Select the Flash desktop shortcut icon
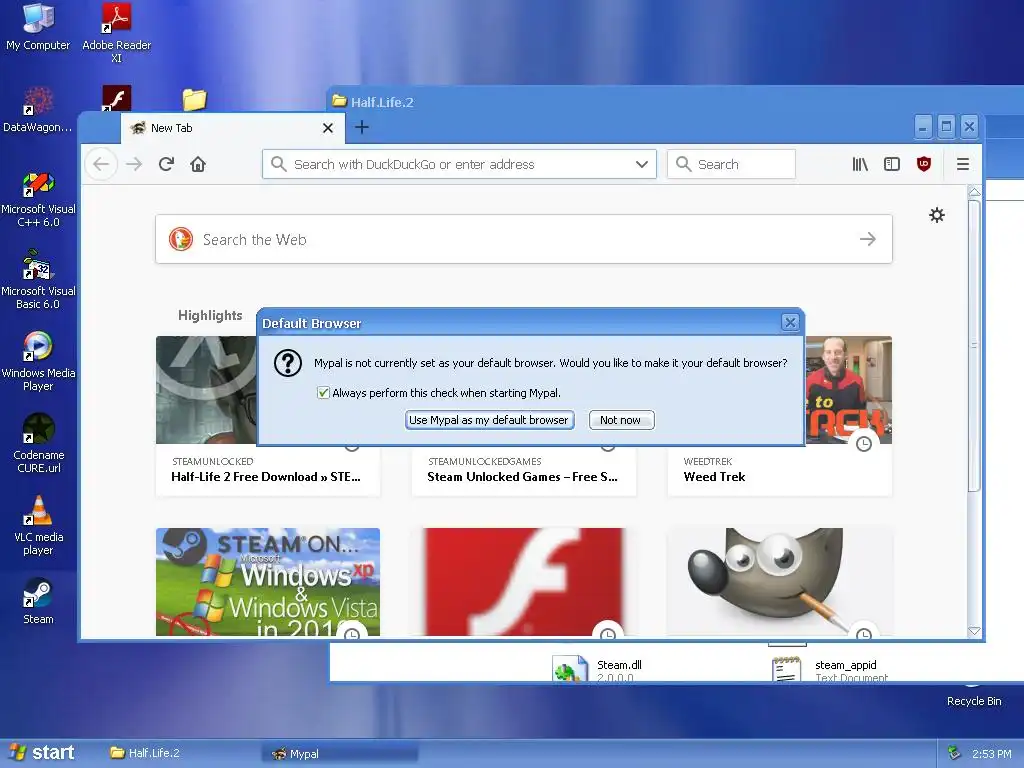The height and width of the screenshot is (768, 1024). [116, 98]
